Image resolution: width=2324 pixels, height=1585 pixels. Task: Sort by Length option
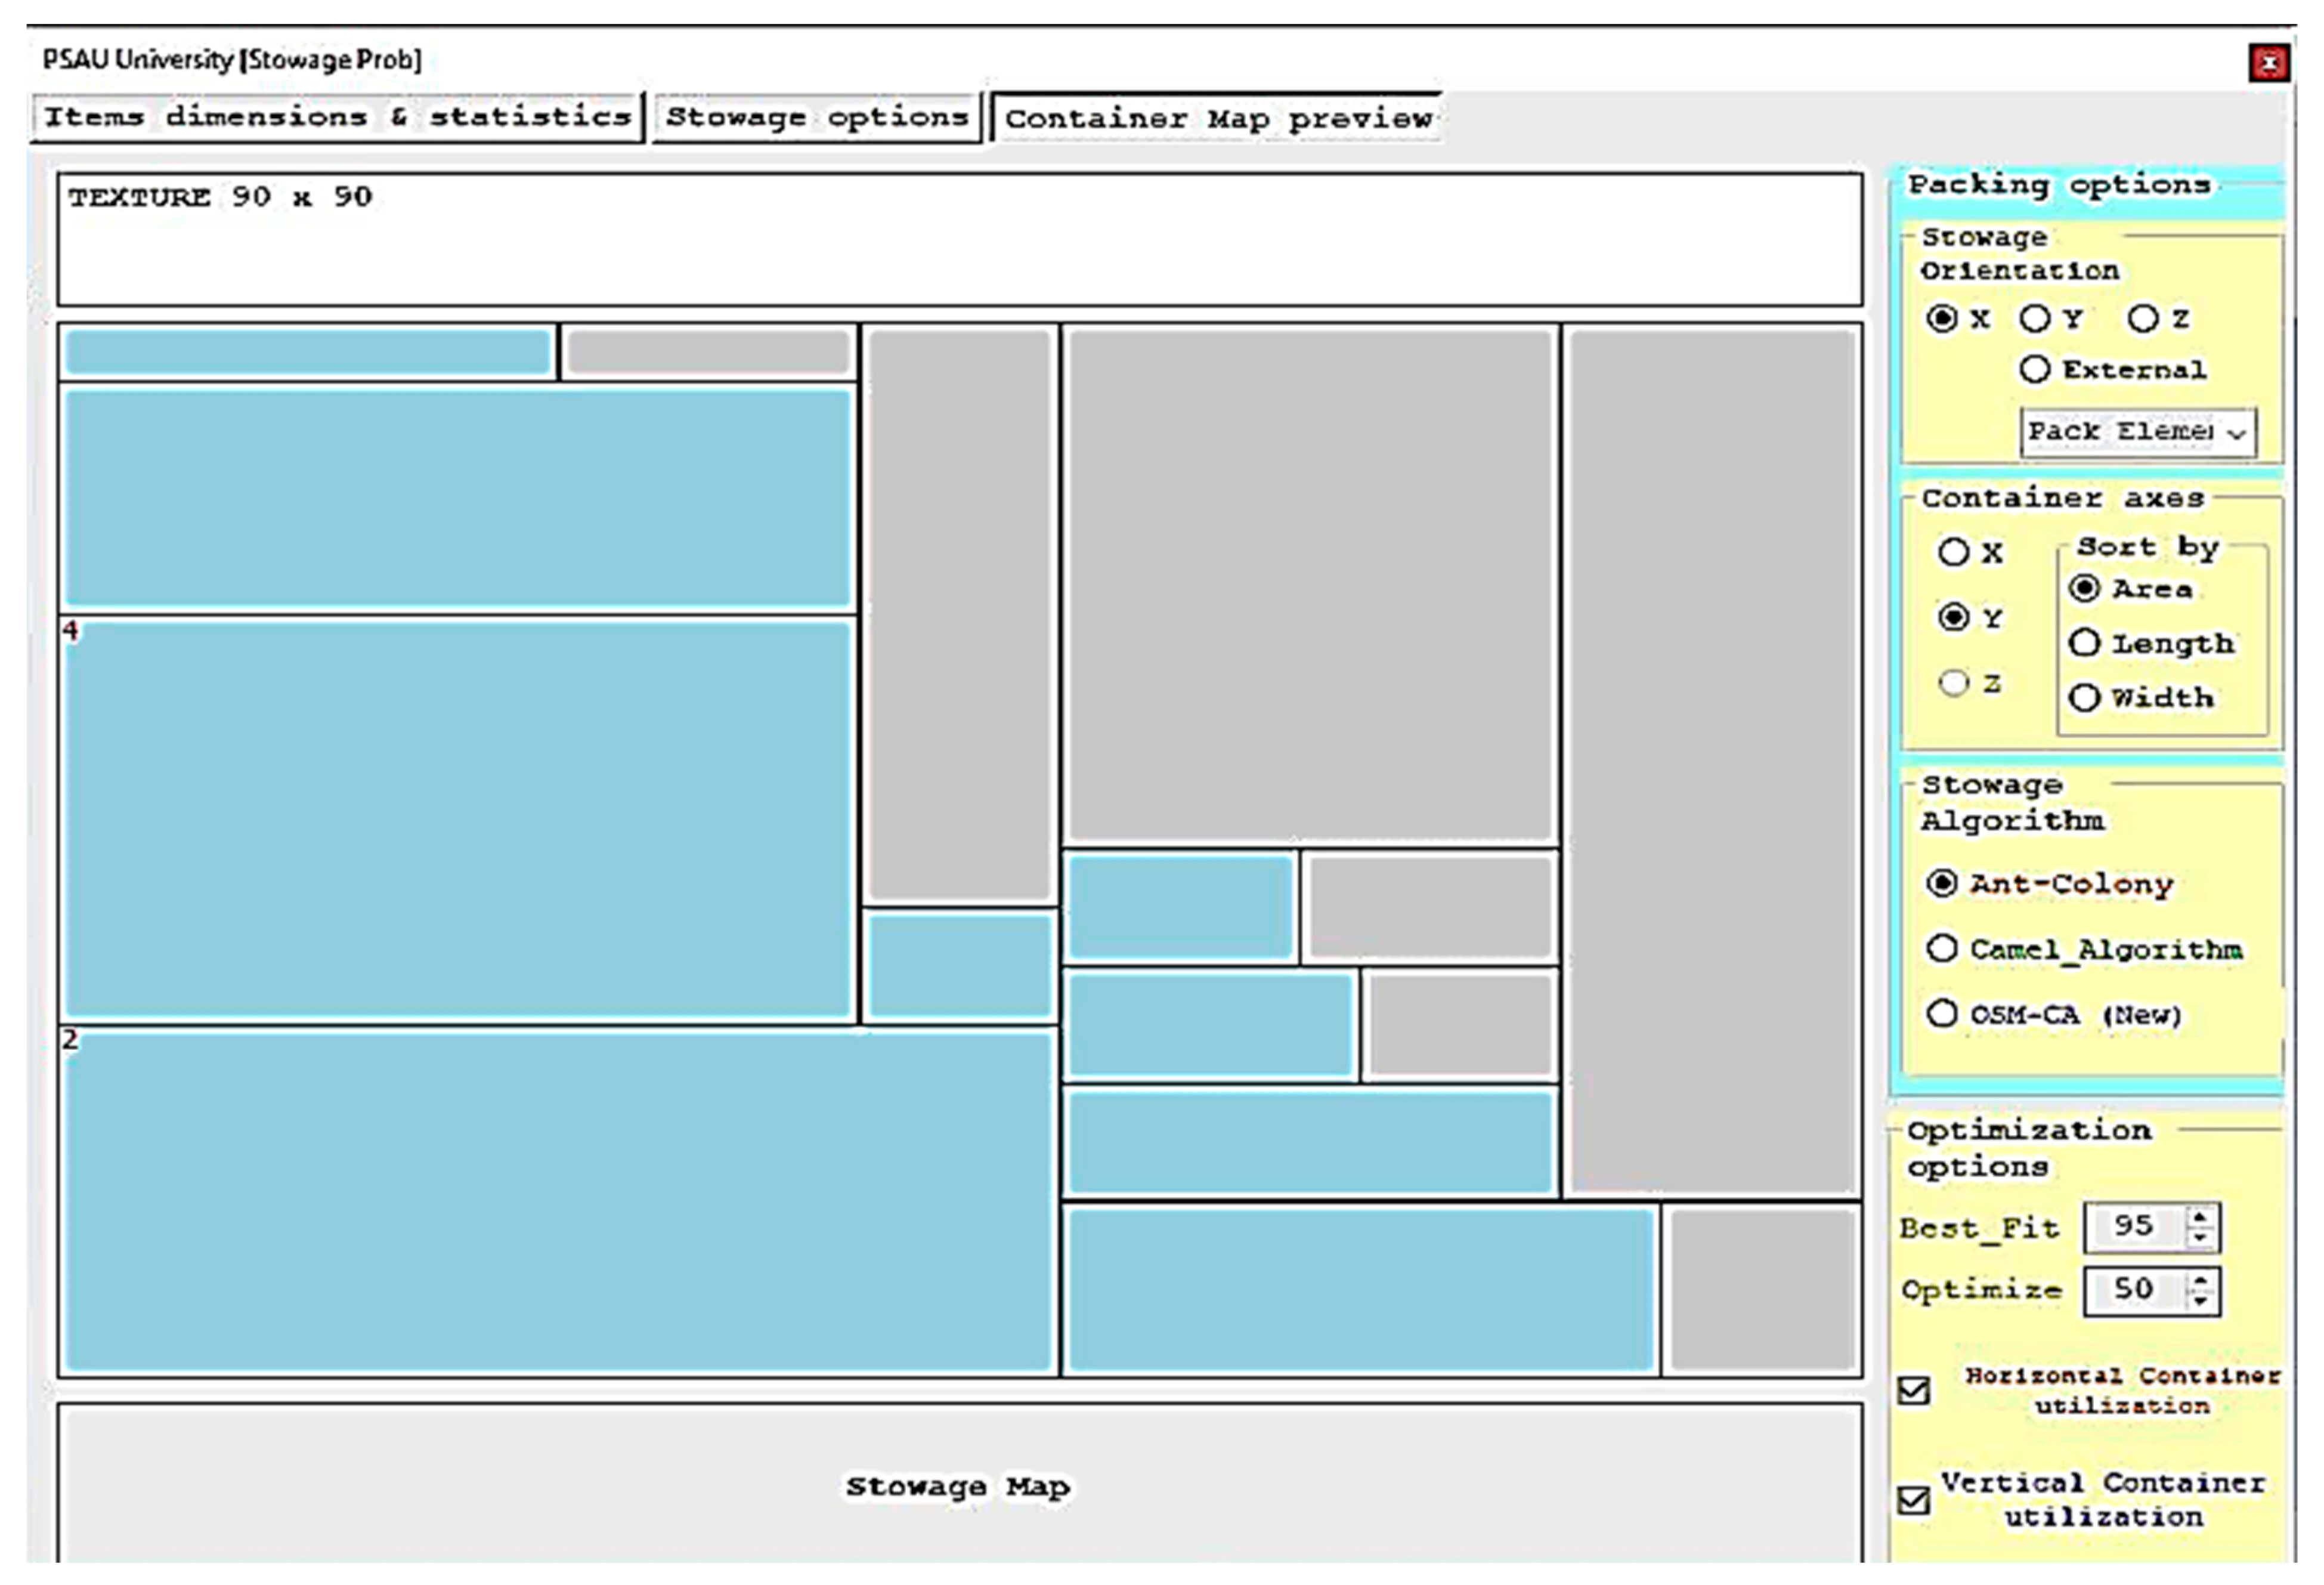[2084, 643]
